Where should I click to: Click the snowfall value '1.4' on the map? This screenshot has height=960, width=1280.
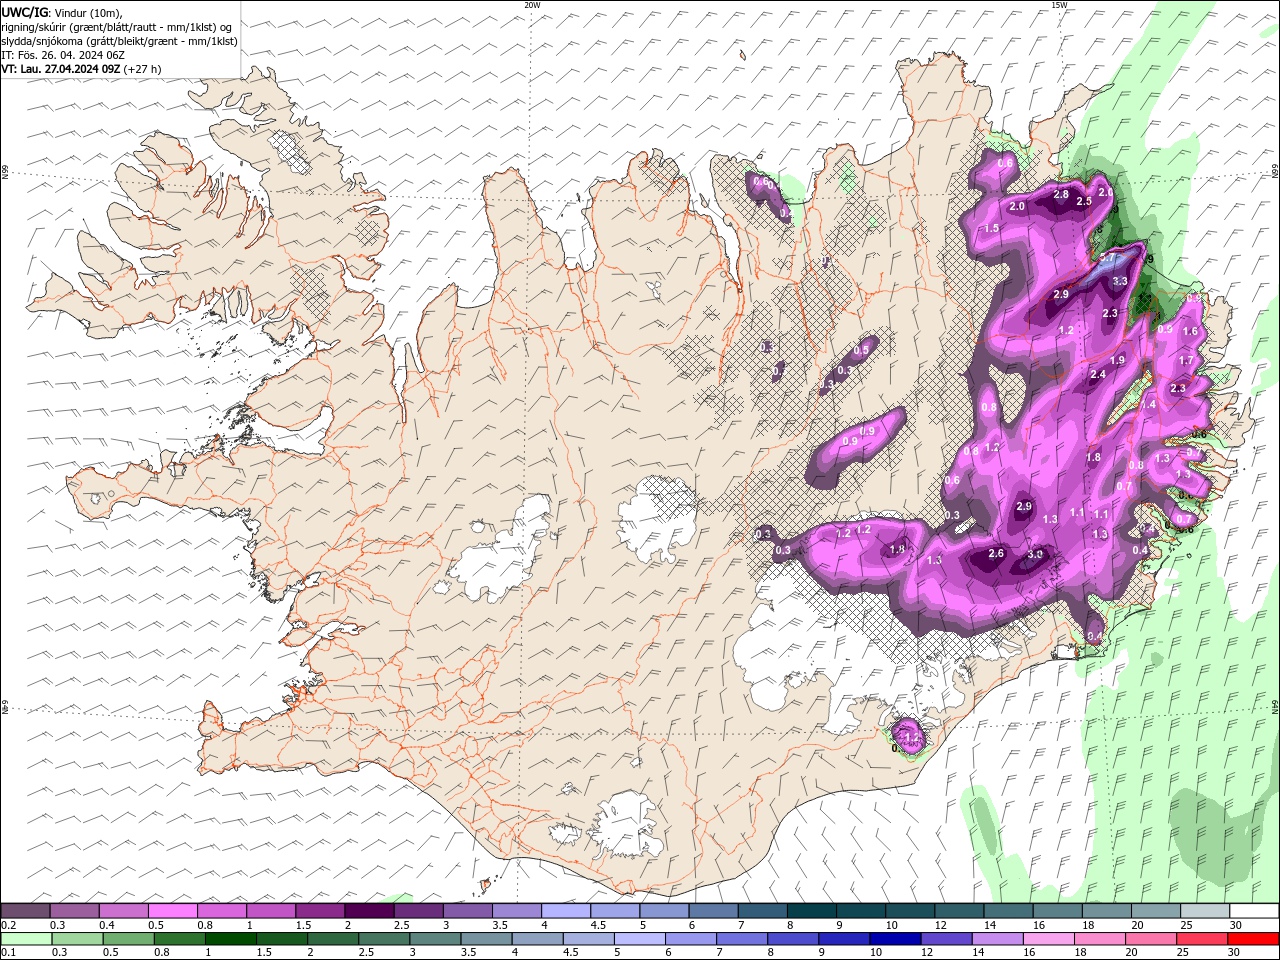point(1148,404)
